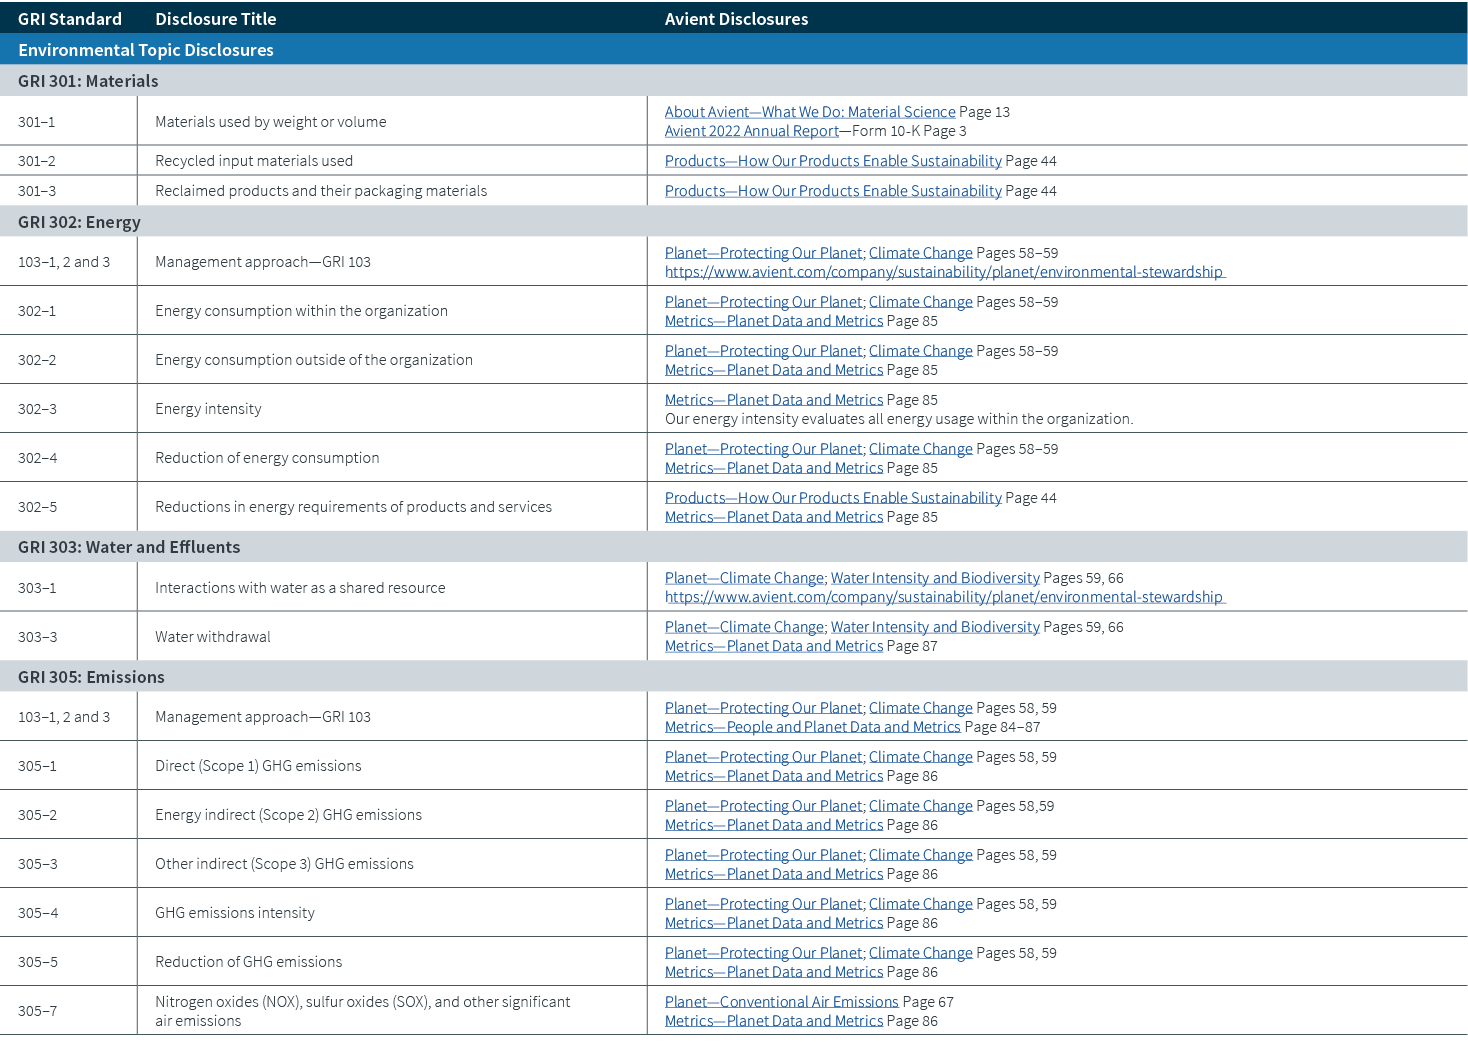Open the environmental-stewardship URL under GRI 303
This screenshot has height=1057, width=1468.
pos(943,596)
